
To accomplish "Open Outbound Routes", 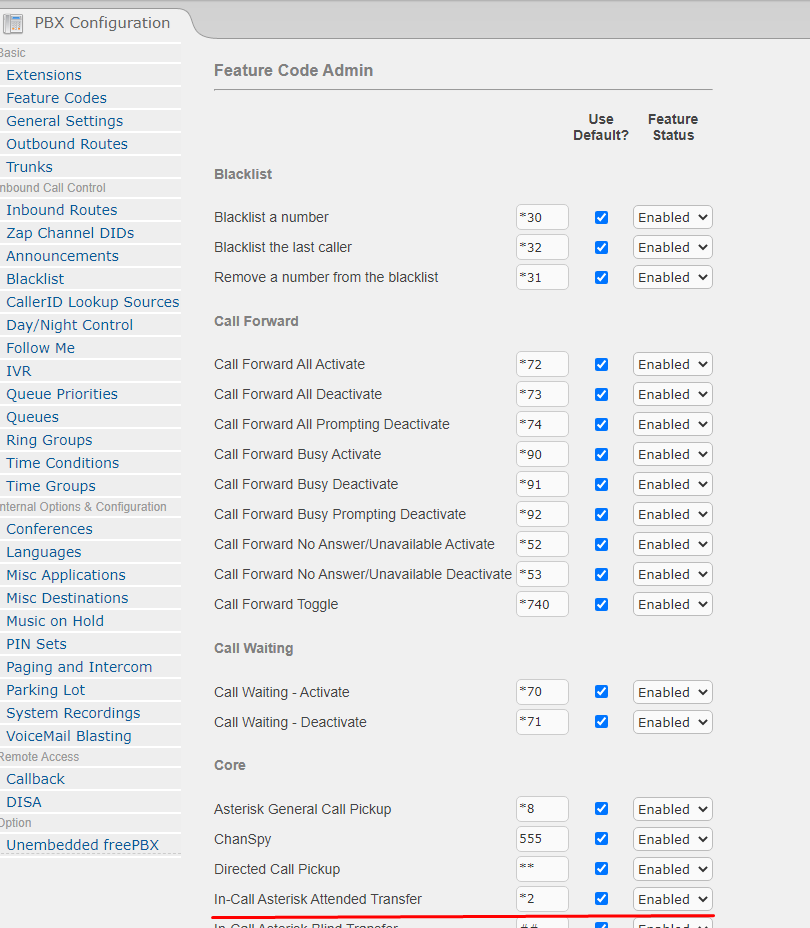I will [x=67, y=144].
